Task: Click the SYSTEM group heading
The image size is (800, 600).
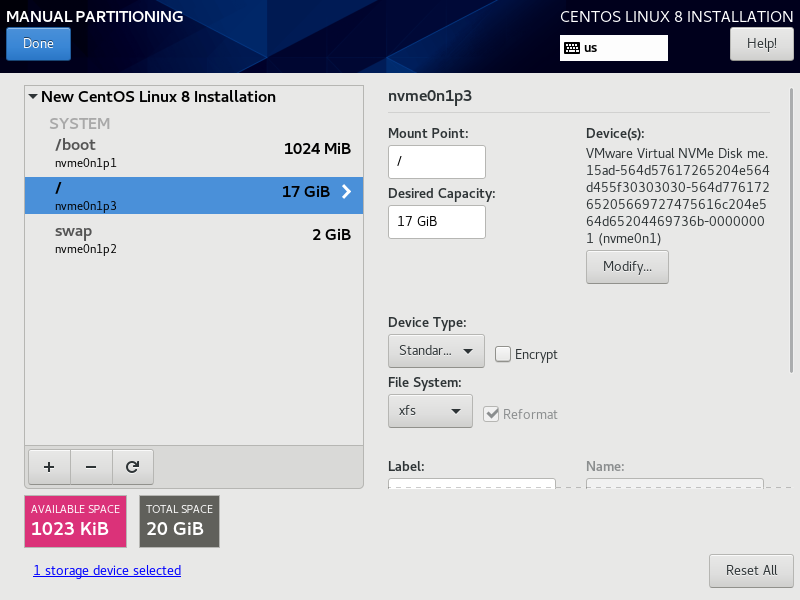Action: point(80,123)
